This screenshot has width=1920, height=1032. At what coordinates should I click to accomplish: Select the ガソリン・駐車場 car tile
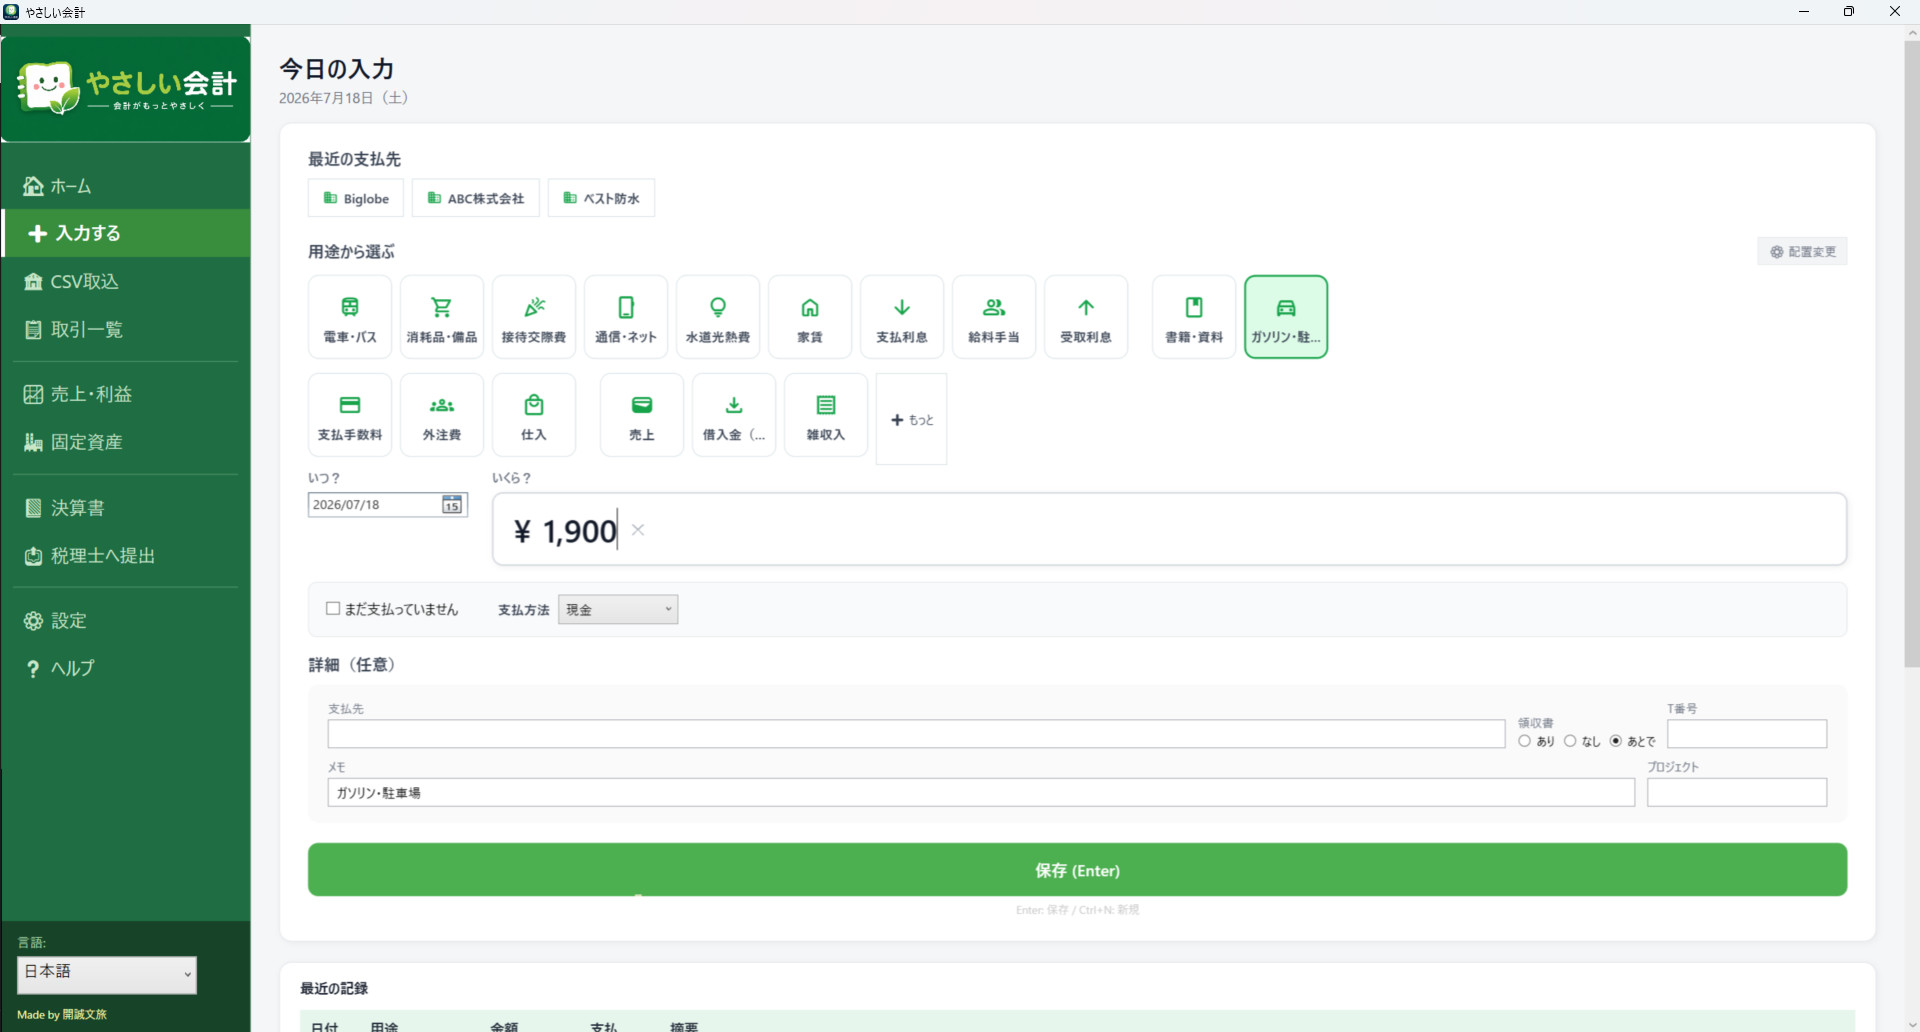[1286, 317]
